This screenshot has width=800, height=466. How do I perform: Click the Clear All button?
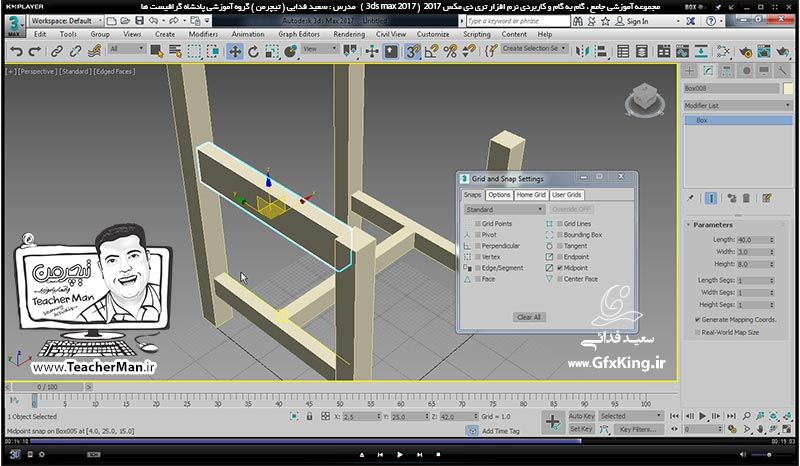click(x=529, y=317)
